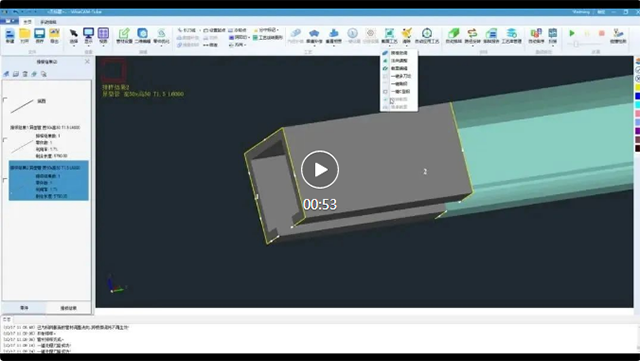Image resolution: width=640 pixels, height=361 pixels.
Task: Tick the topmost checkbox in the list panel
Action: click(x=5, y=100)
